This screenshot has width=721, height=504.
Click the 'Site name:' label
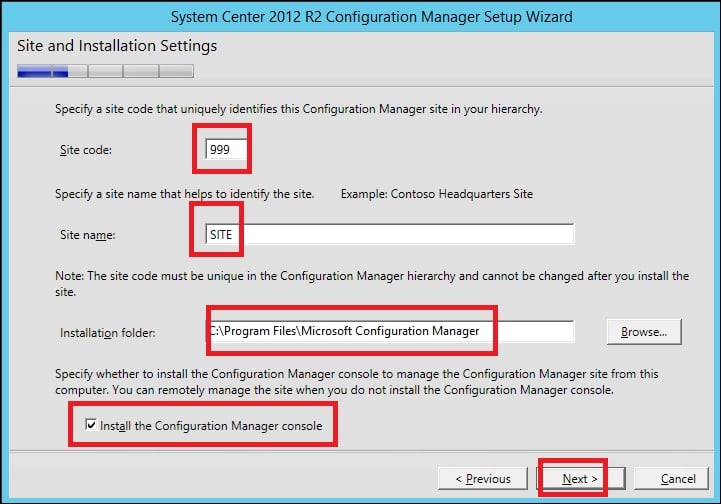(87, 235)
